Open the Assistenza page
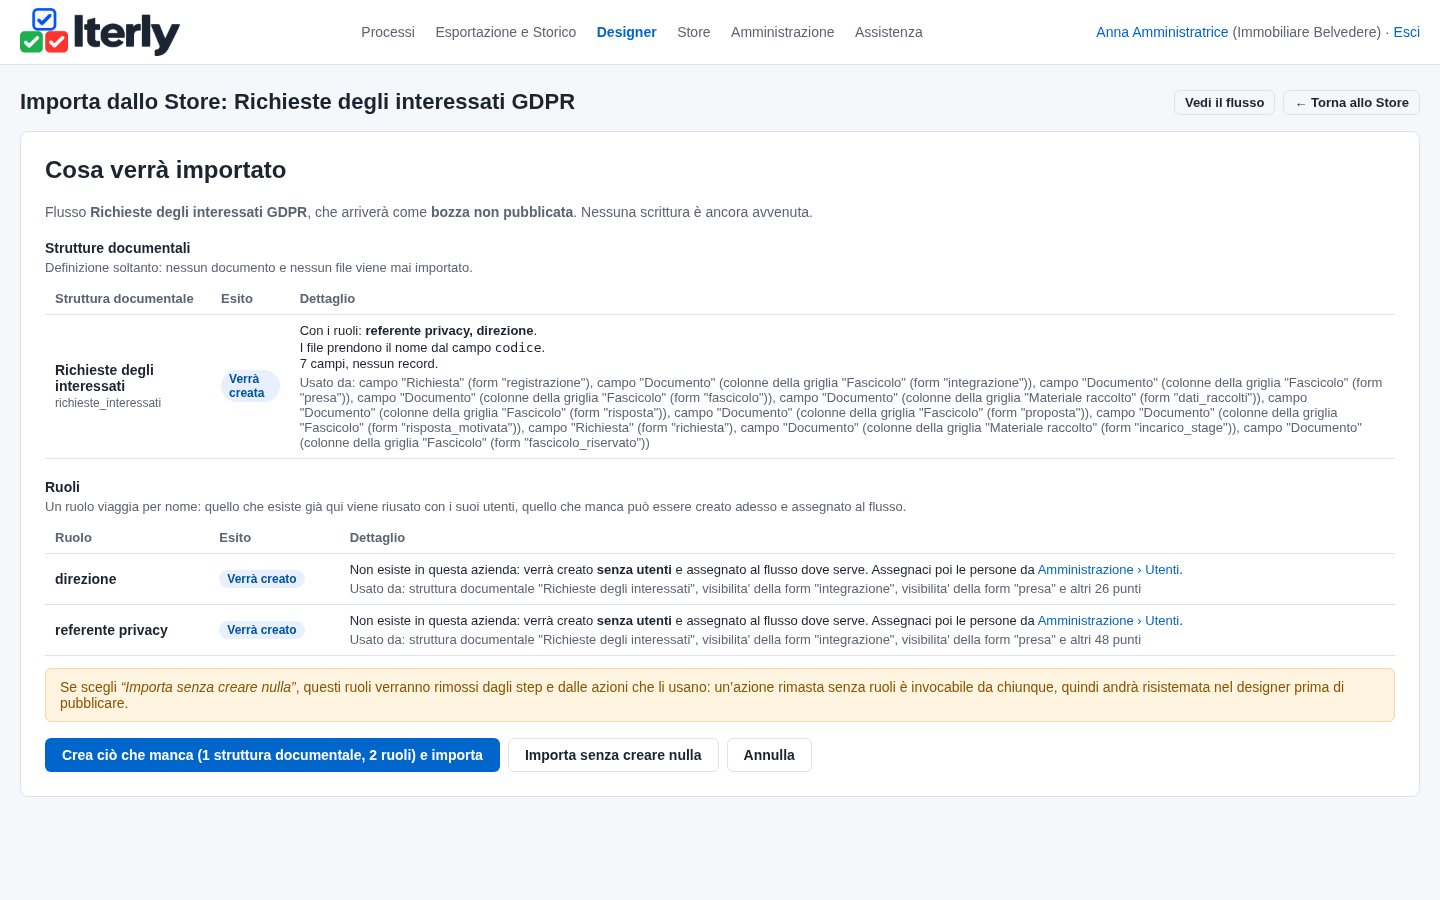Image resolution: width=1440 pixels, height=900 pixels. pos(889,32)
